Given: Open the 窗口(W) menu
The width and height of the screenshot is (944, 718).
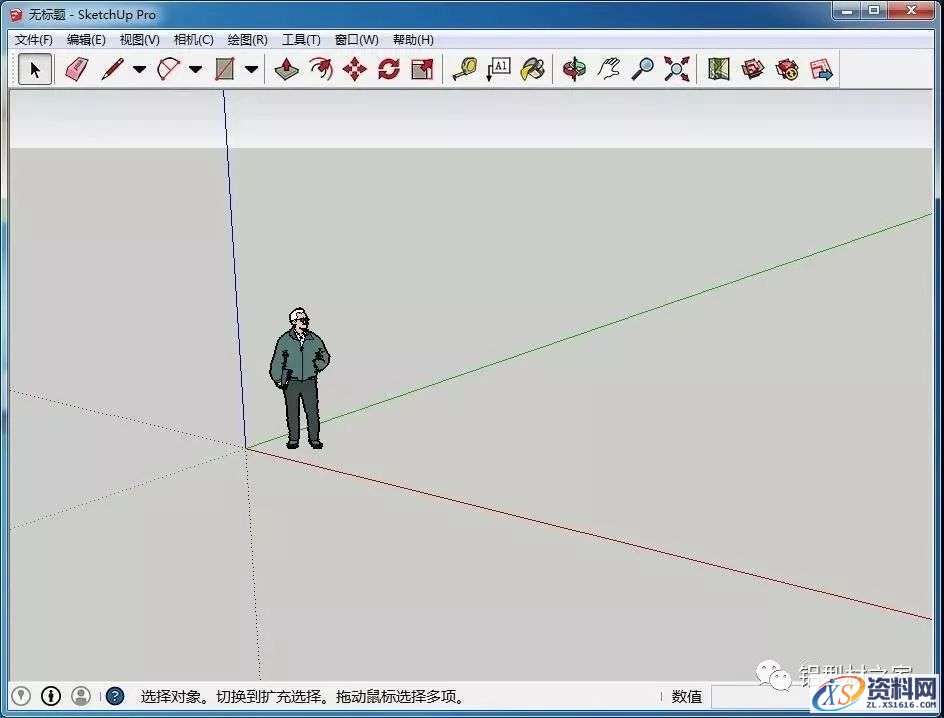Looking at the screenshot, I should (x=355, y=40).
